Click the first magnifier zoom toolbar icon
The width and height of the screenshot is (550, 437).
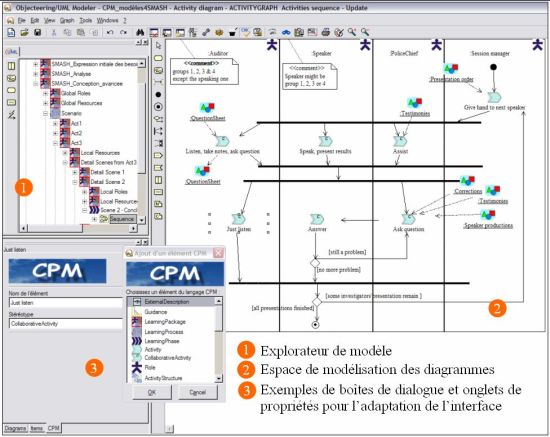[x=352, y=32]
